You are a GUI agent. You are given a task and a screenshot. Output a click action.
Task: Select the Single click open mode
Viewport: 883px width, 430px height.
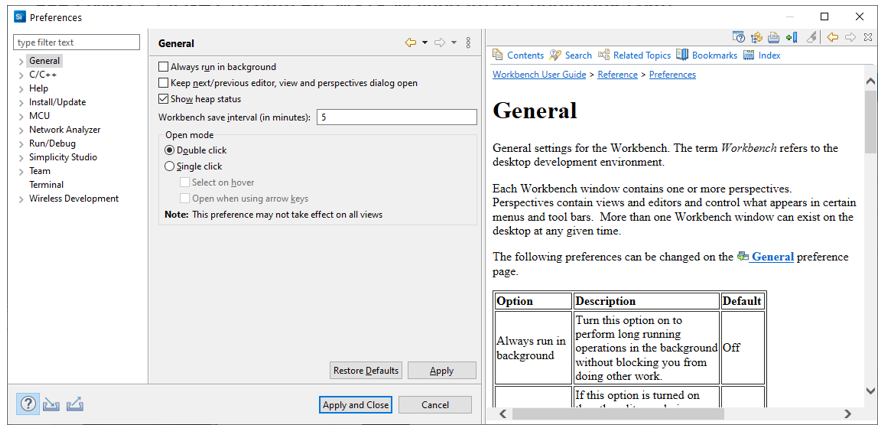coord(170,166)
